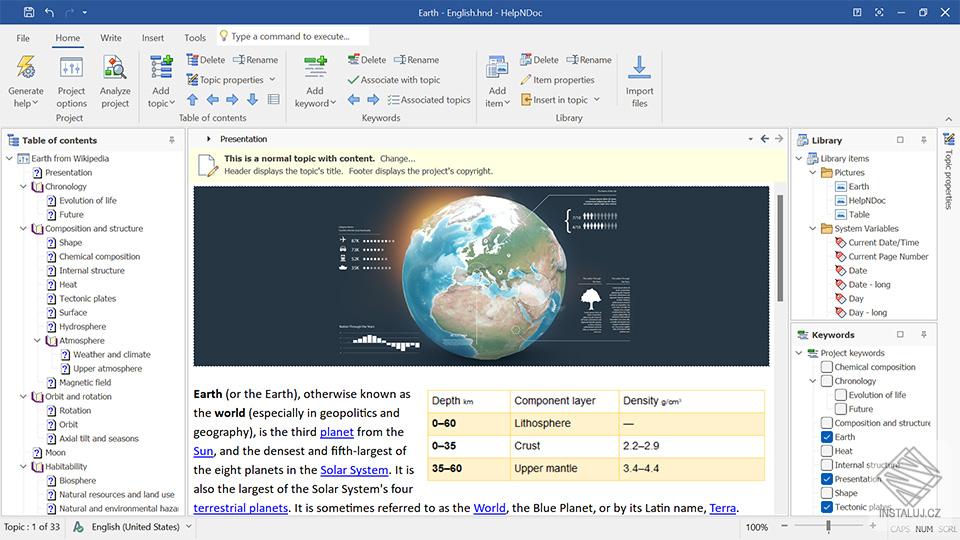The width and height of the screenshot is (960, 540).
Task: Click Associate with topic checkmark icon
Action: pos(353,80)
